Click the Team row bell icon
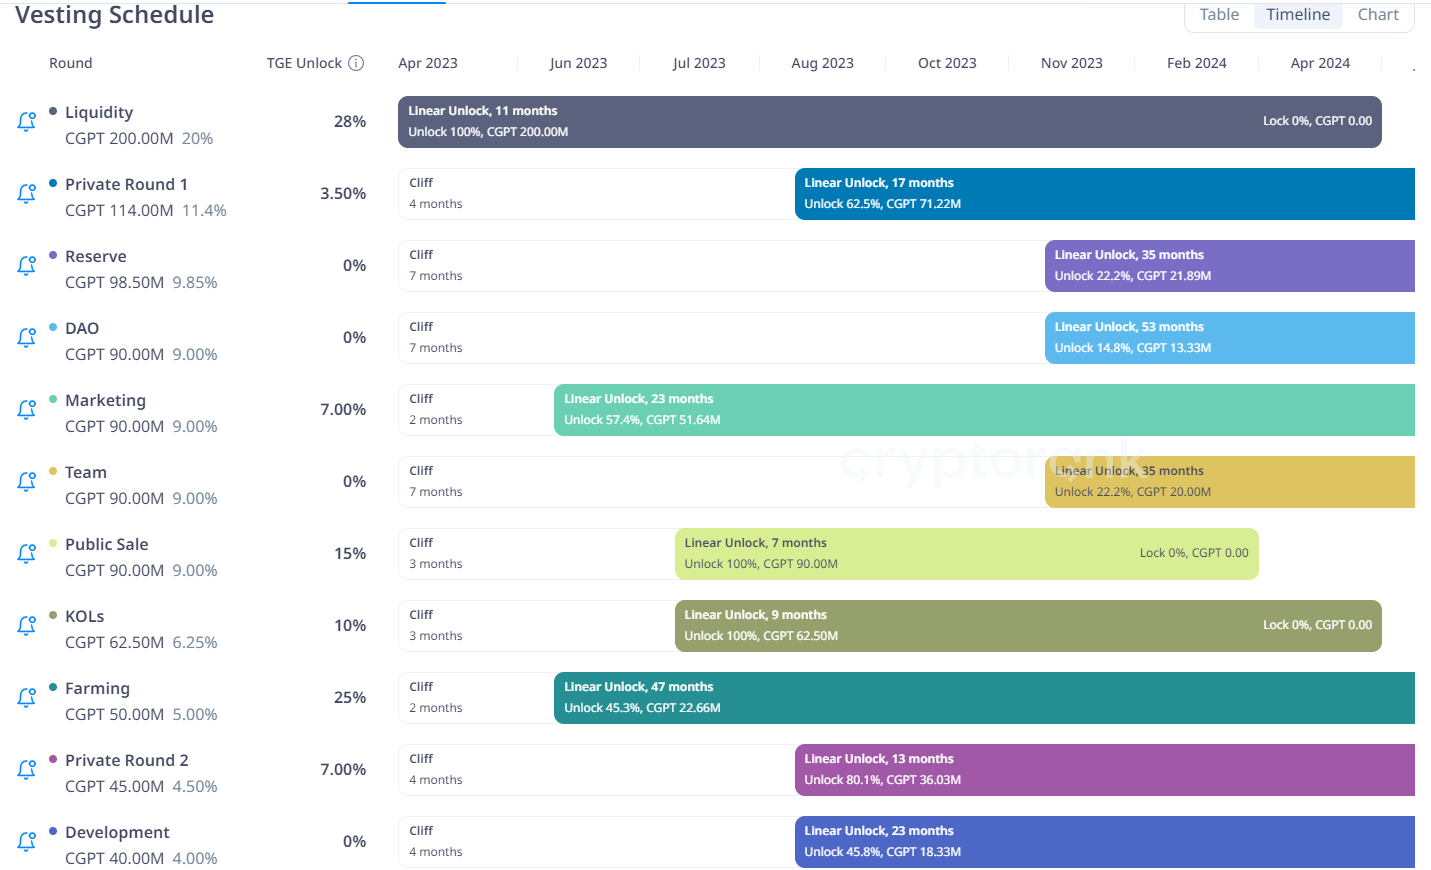The image size is (1431, 870). (27, 482)
